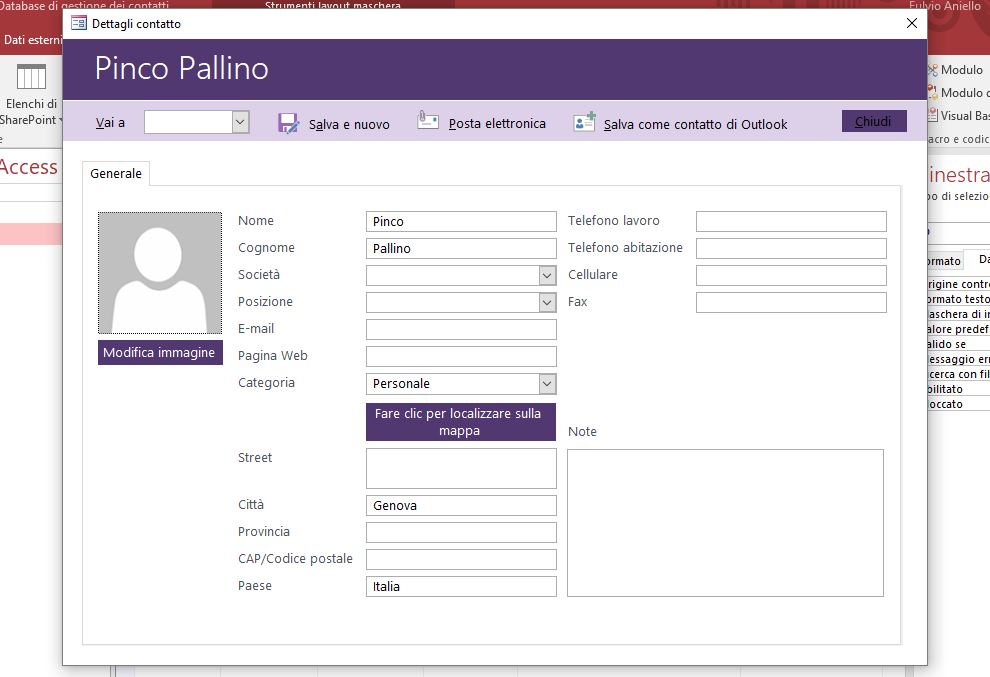The height and width of the screenshot is (677, 990).
Task: Open the Categoria dropdown showing Personale
Action: (x=547, y=383)
